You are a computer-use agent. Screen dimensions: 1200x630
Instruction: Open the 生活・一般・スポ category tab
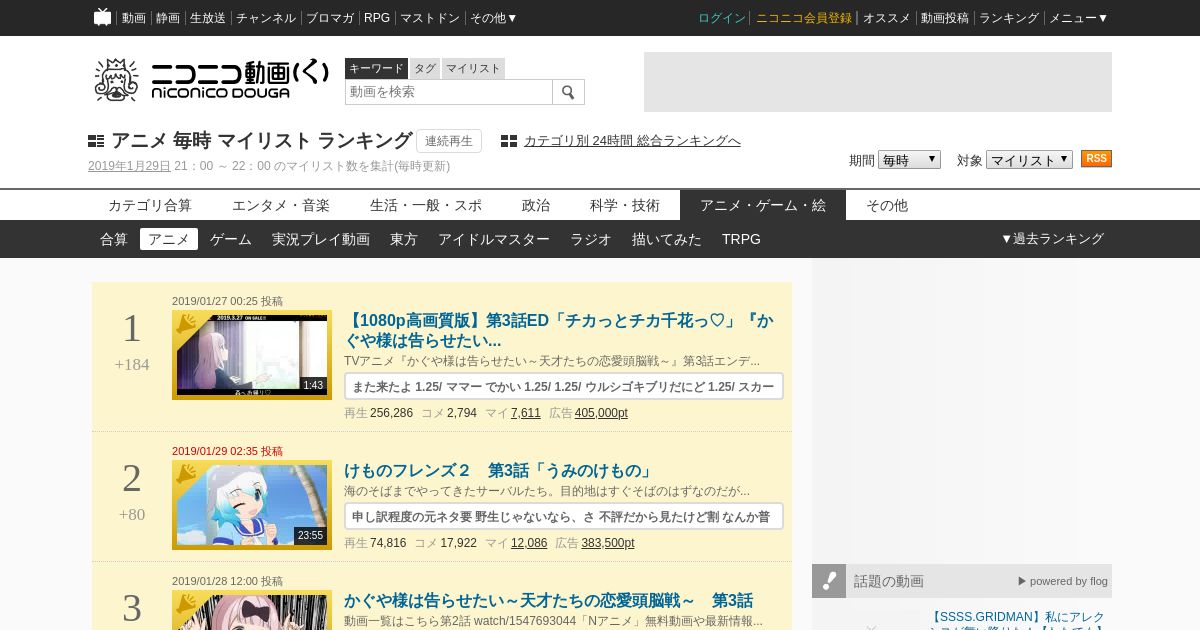(x=426, y=205)
